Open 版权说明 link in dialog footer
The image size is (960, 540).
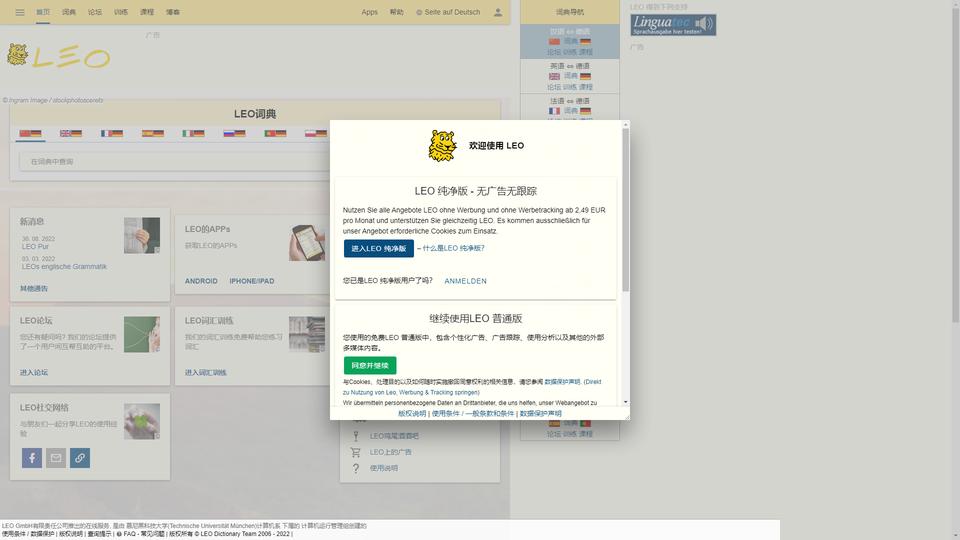411,413
